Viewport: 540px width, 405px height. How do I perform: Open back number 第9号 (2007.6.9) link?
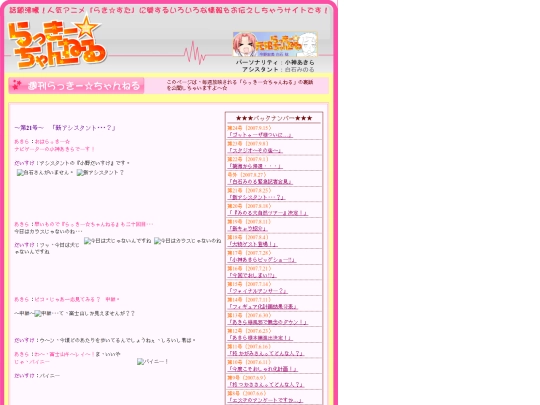pyautogui.click(x=266, y=384)
